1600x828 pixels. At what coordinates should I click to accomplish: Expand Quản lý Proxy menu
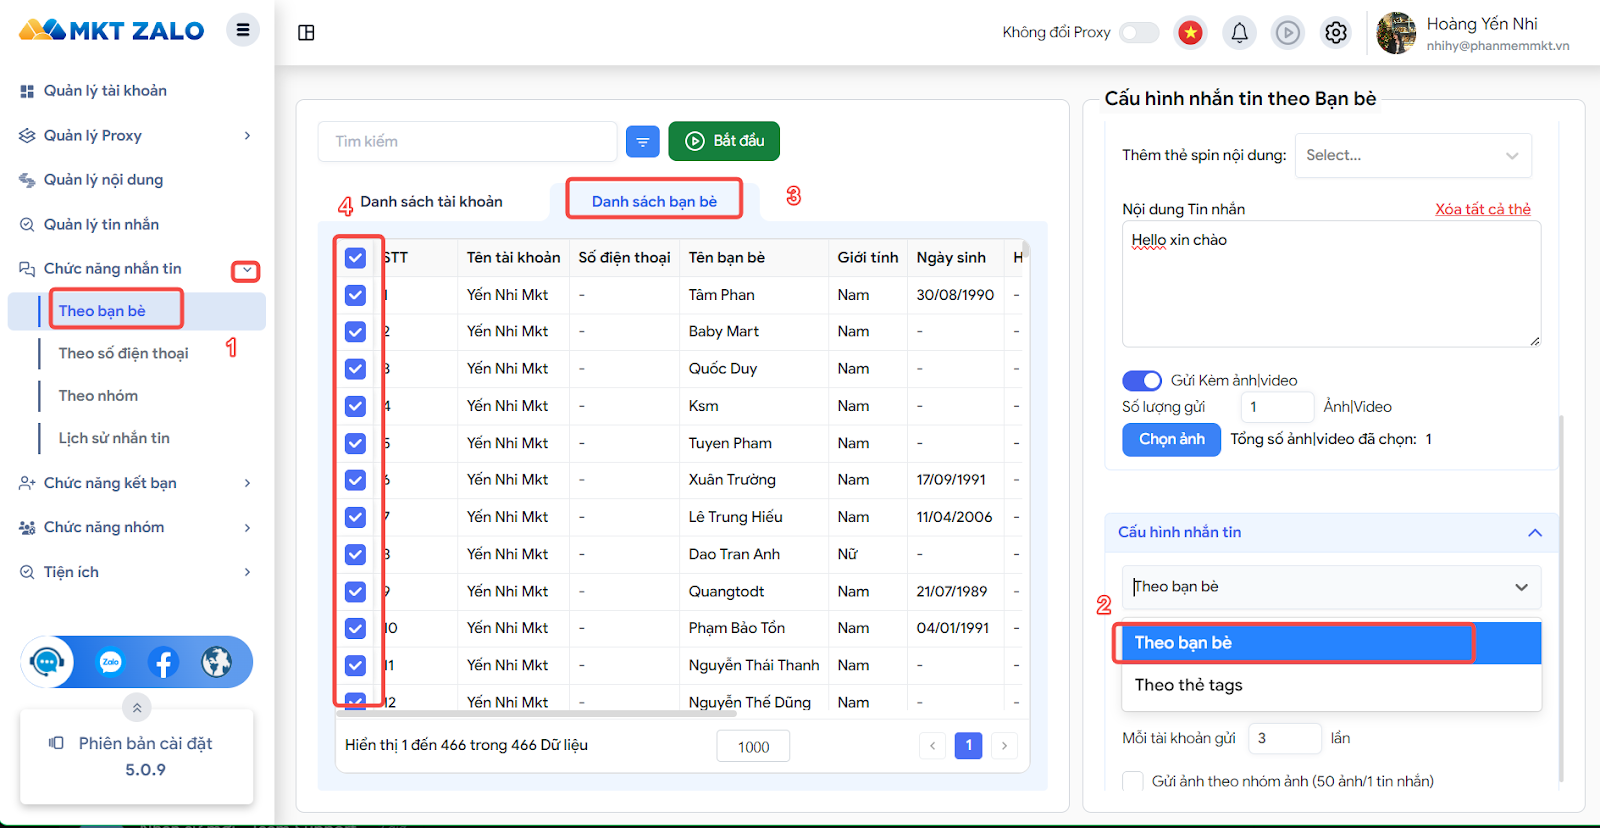pyautogui.click(x=247, y=136)
